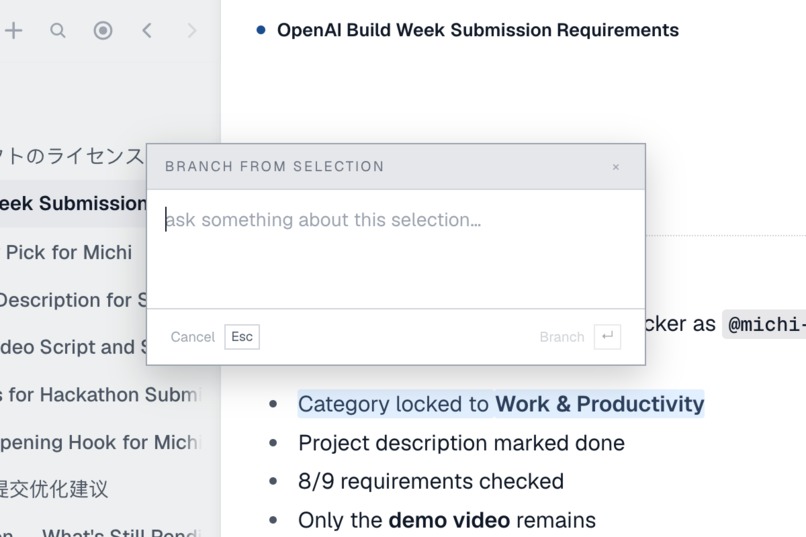The image size is (806, 537).
Task: Close the Branch From Selection dialog
Action: click(x=616, y=167)
